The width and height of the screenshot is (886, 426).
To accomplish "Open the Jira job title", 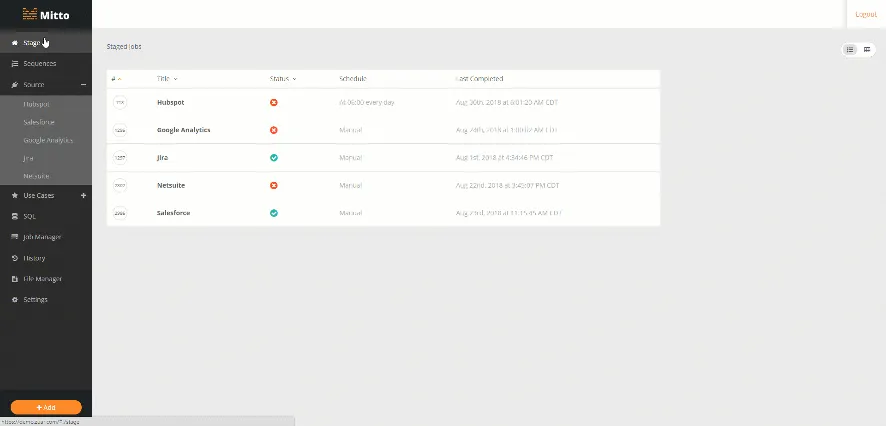I will coord(162,158).
